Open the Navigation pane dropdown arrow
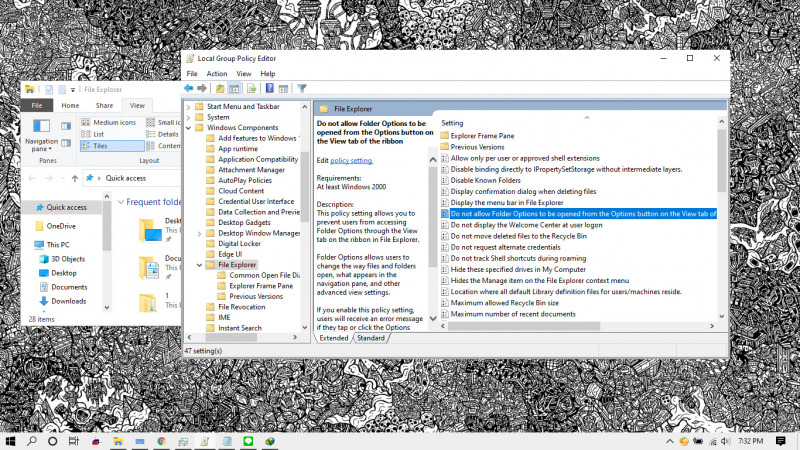This screenshot has width=800, height=450. (x=50, y=149)
